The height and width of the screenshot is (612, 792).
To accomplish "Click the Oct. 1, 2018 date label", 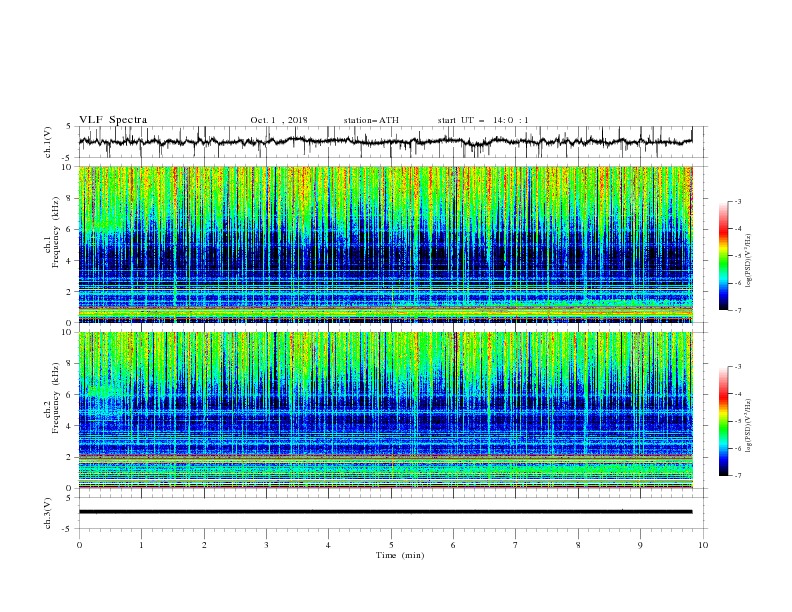I will 279,120.
